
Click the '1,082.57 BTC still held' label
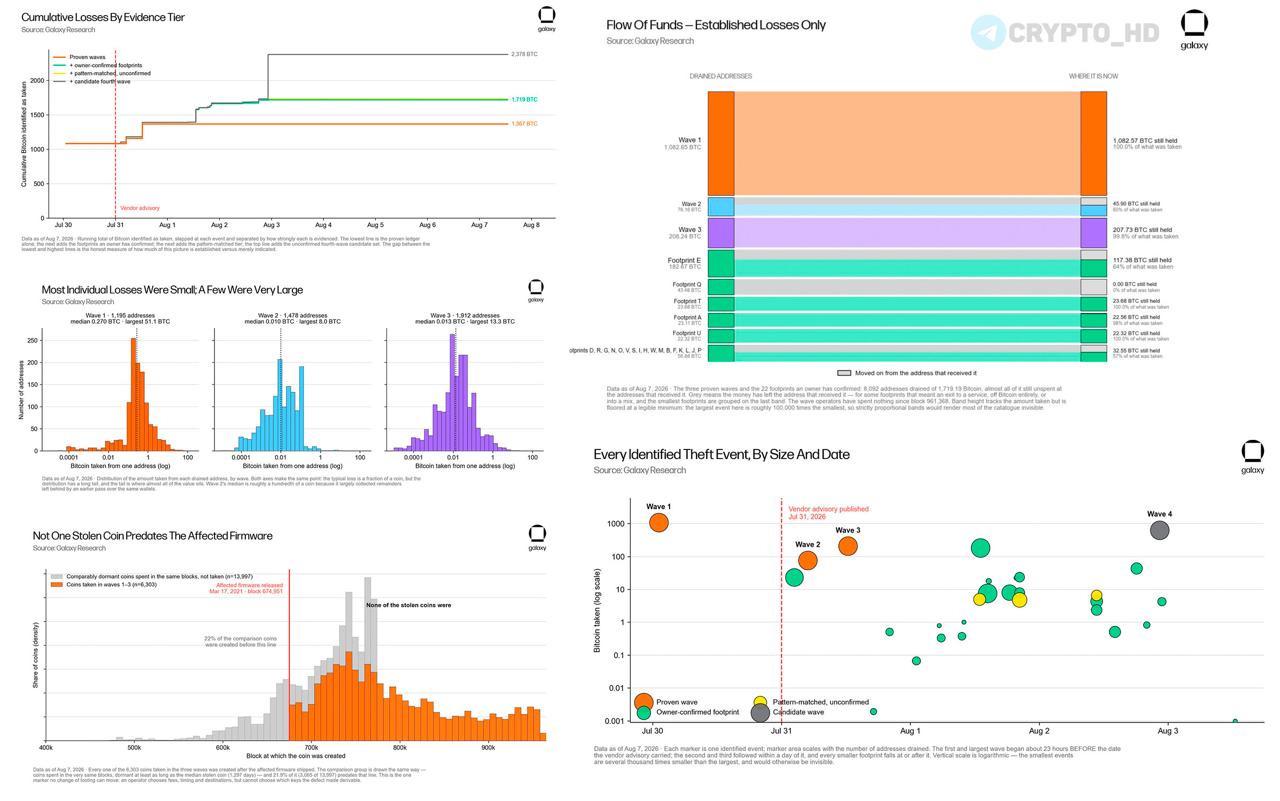[1146, 141]
